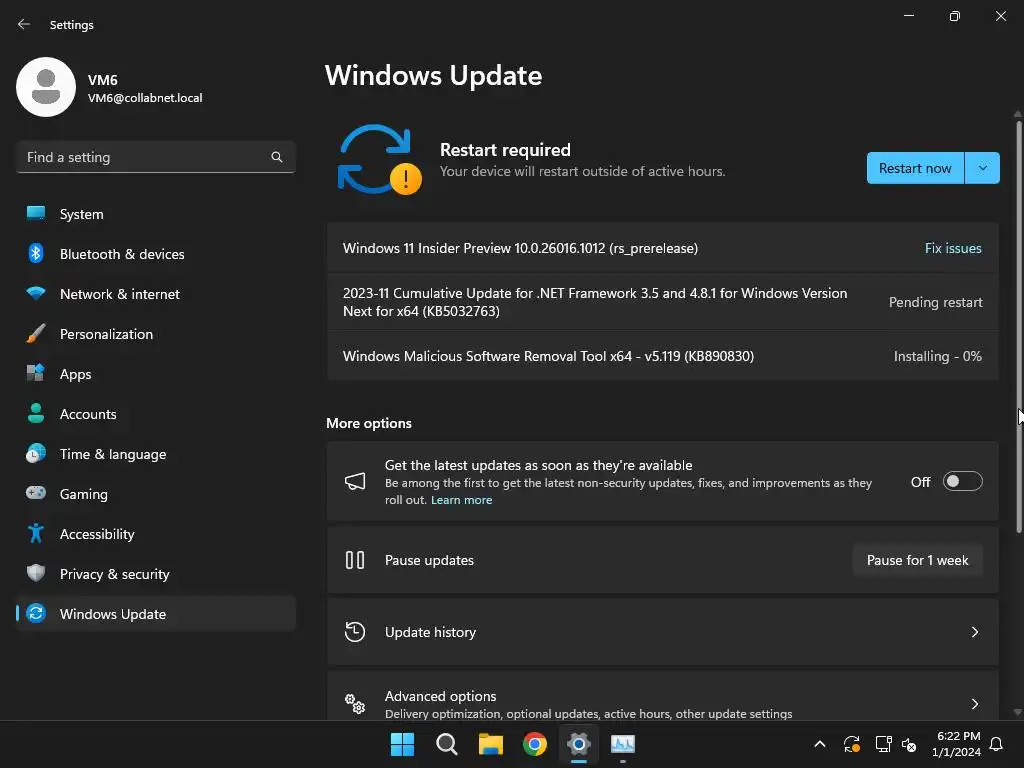Toggle Get the latest updates switch on
The width and height of the screenshot is (1024, 768).
point(963,481)
